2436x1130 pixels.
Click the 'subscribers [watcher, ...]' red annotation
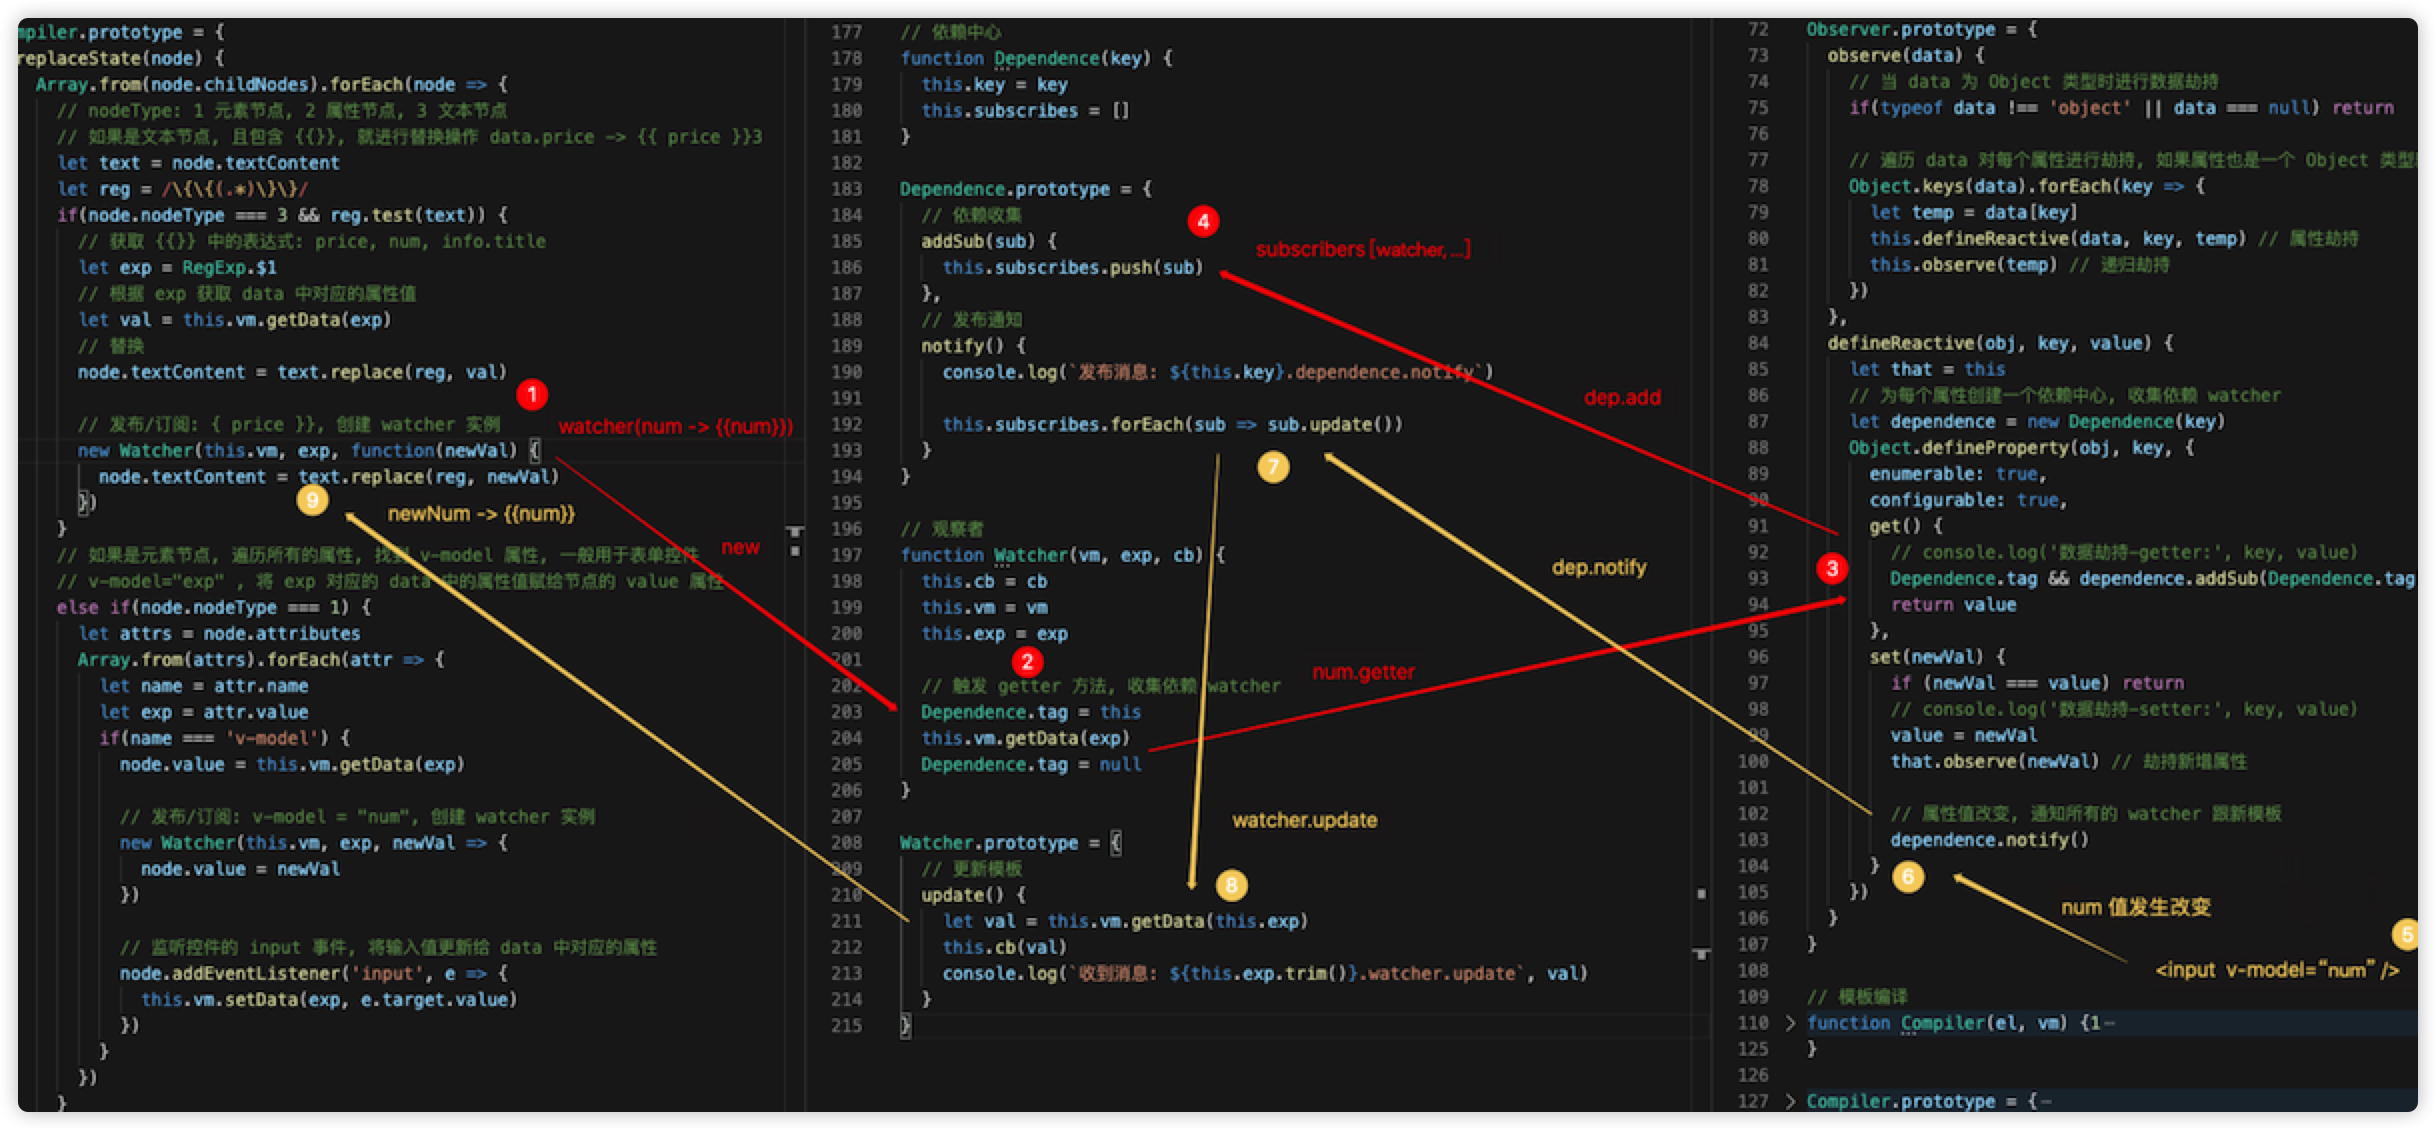point(1362,249)
